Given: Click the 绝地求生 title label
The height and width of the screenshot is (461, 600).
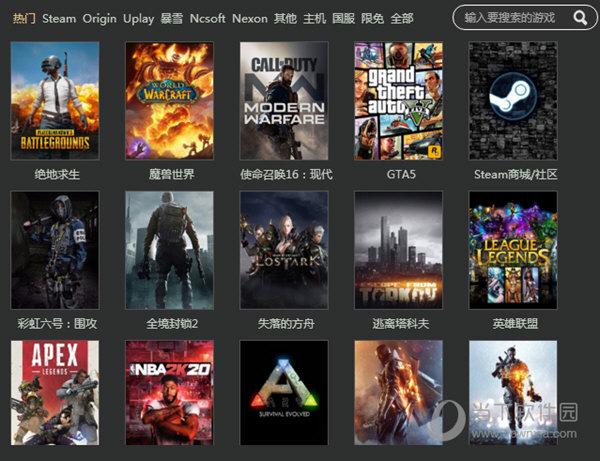Looking at the screenshot, I should pos(57,174).
